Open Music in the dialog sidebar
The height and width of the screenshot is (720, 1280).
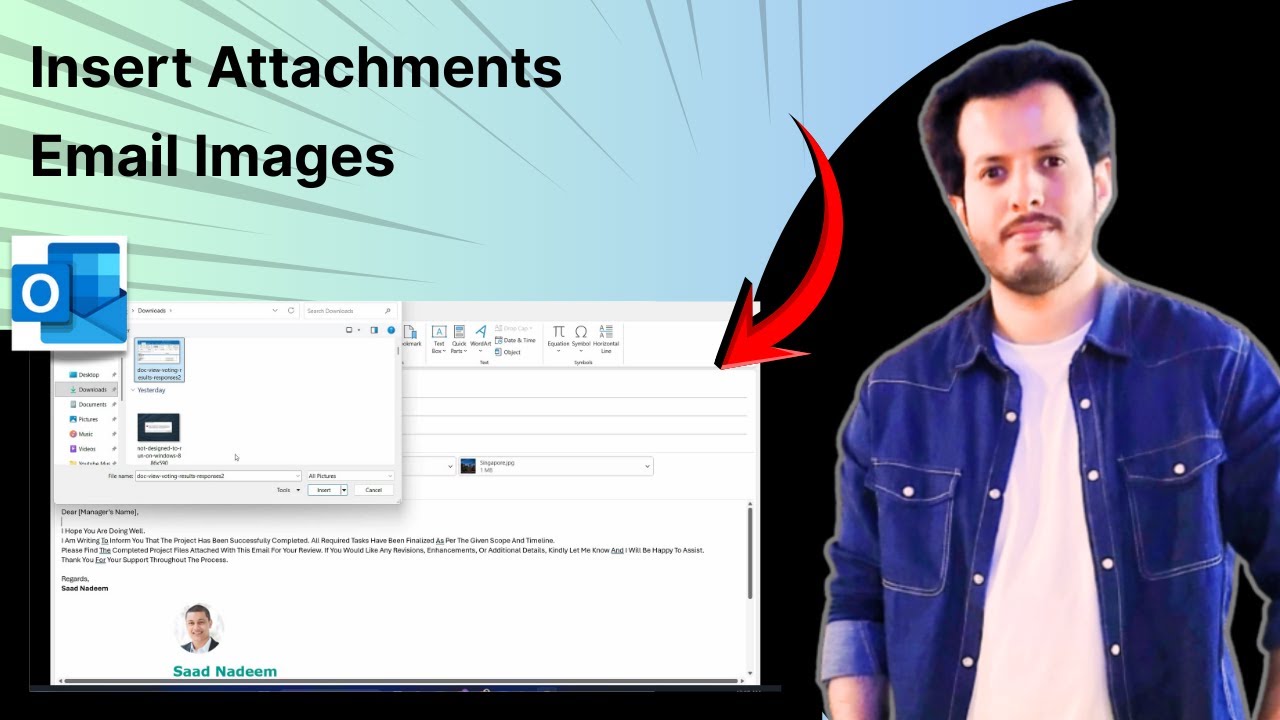pyautogui.click(x=86, y=434)
